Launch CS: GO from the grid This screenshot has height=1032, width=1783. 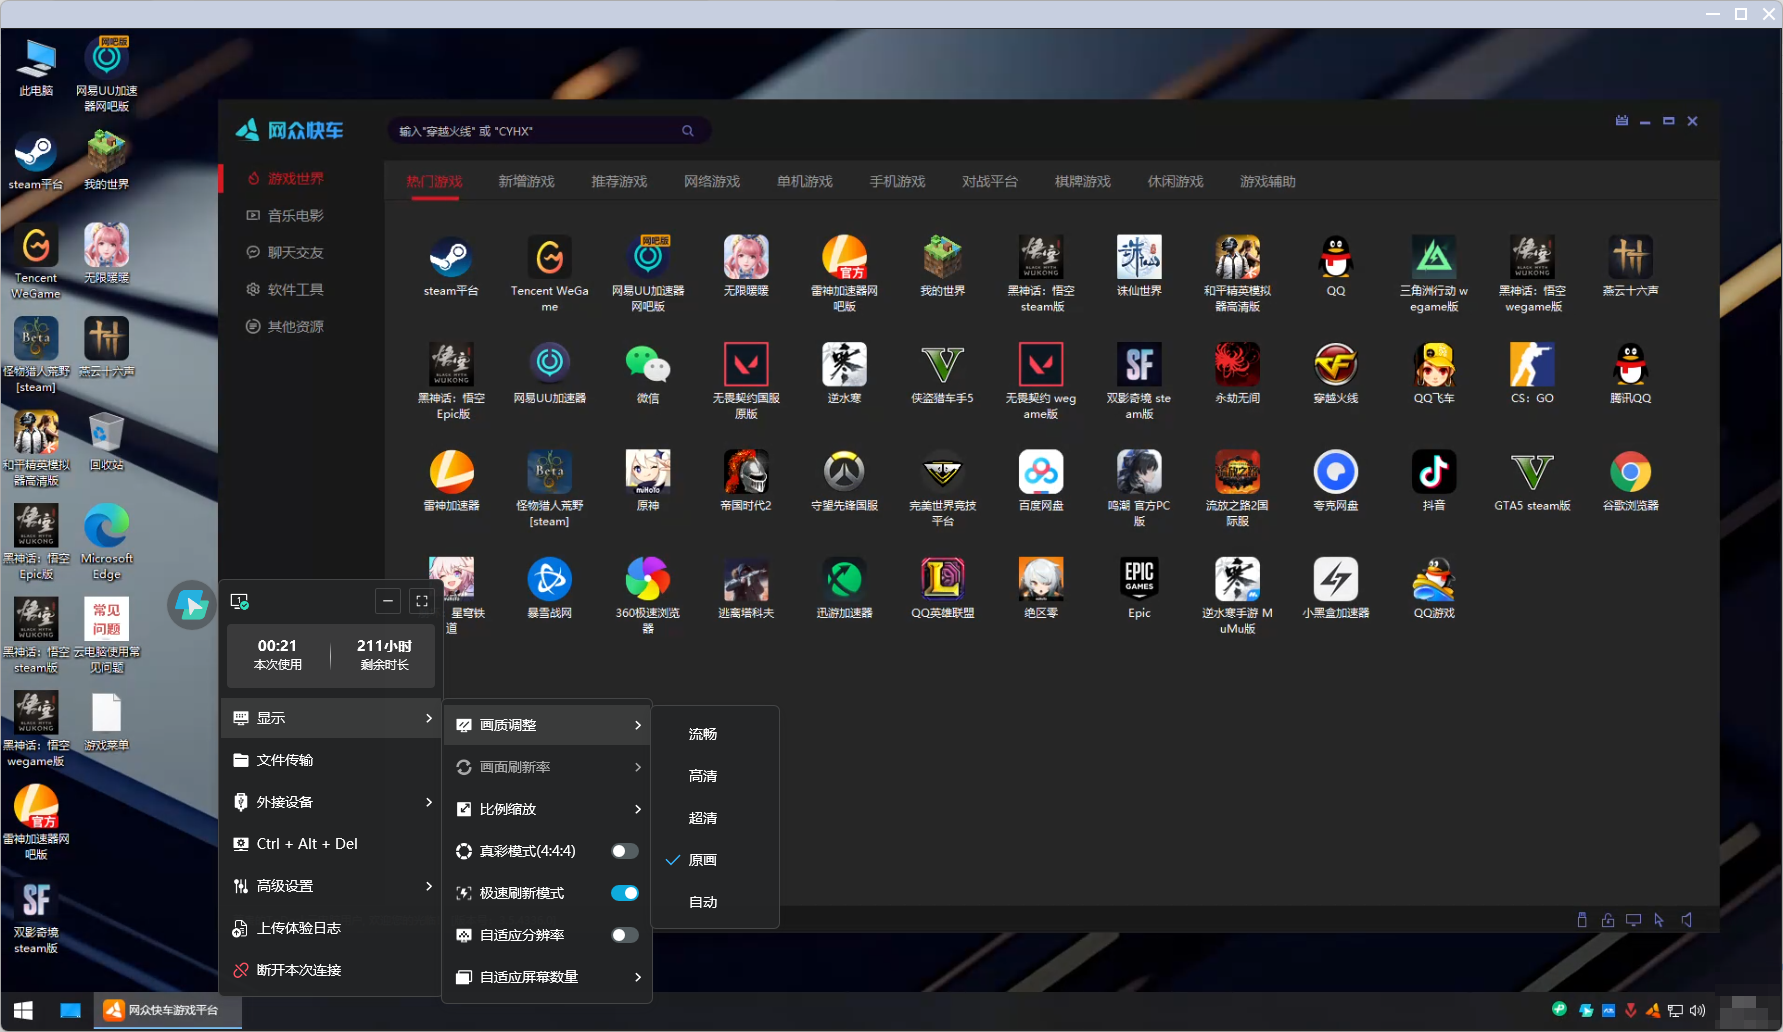coord(1532,373)
